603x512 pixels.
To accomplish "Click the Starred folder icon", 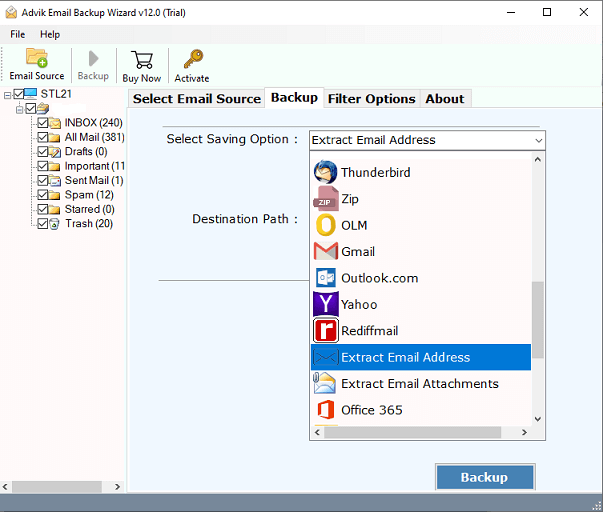I will (x=55, y=209).
